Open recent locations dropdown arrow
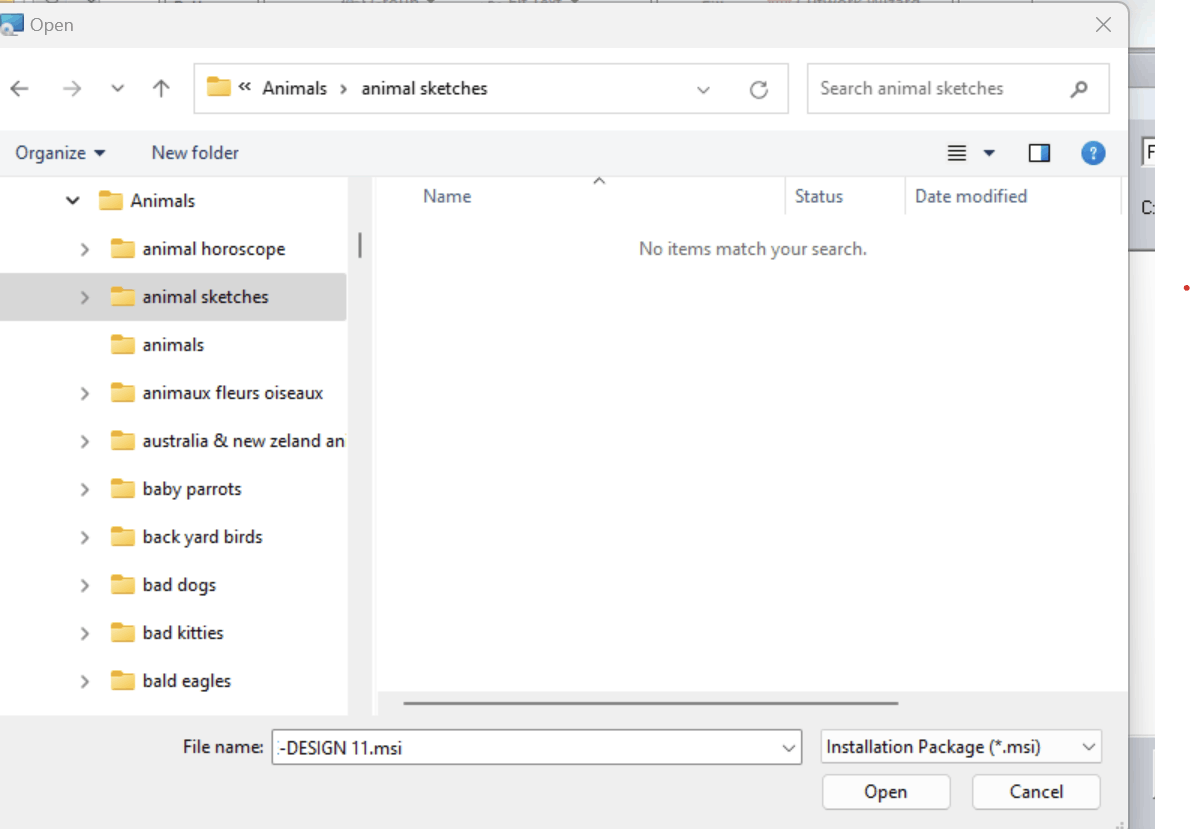The image size is (1191, 829). tap(117, 89)
